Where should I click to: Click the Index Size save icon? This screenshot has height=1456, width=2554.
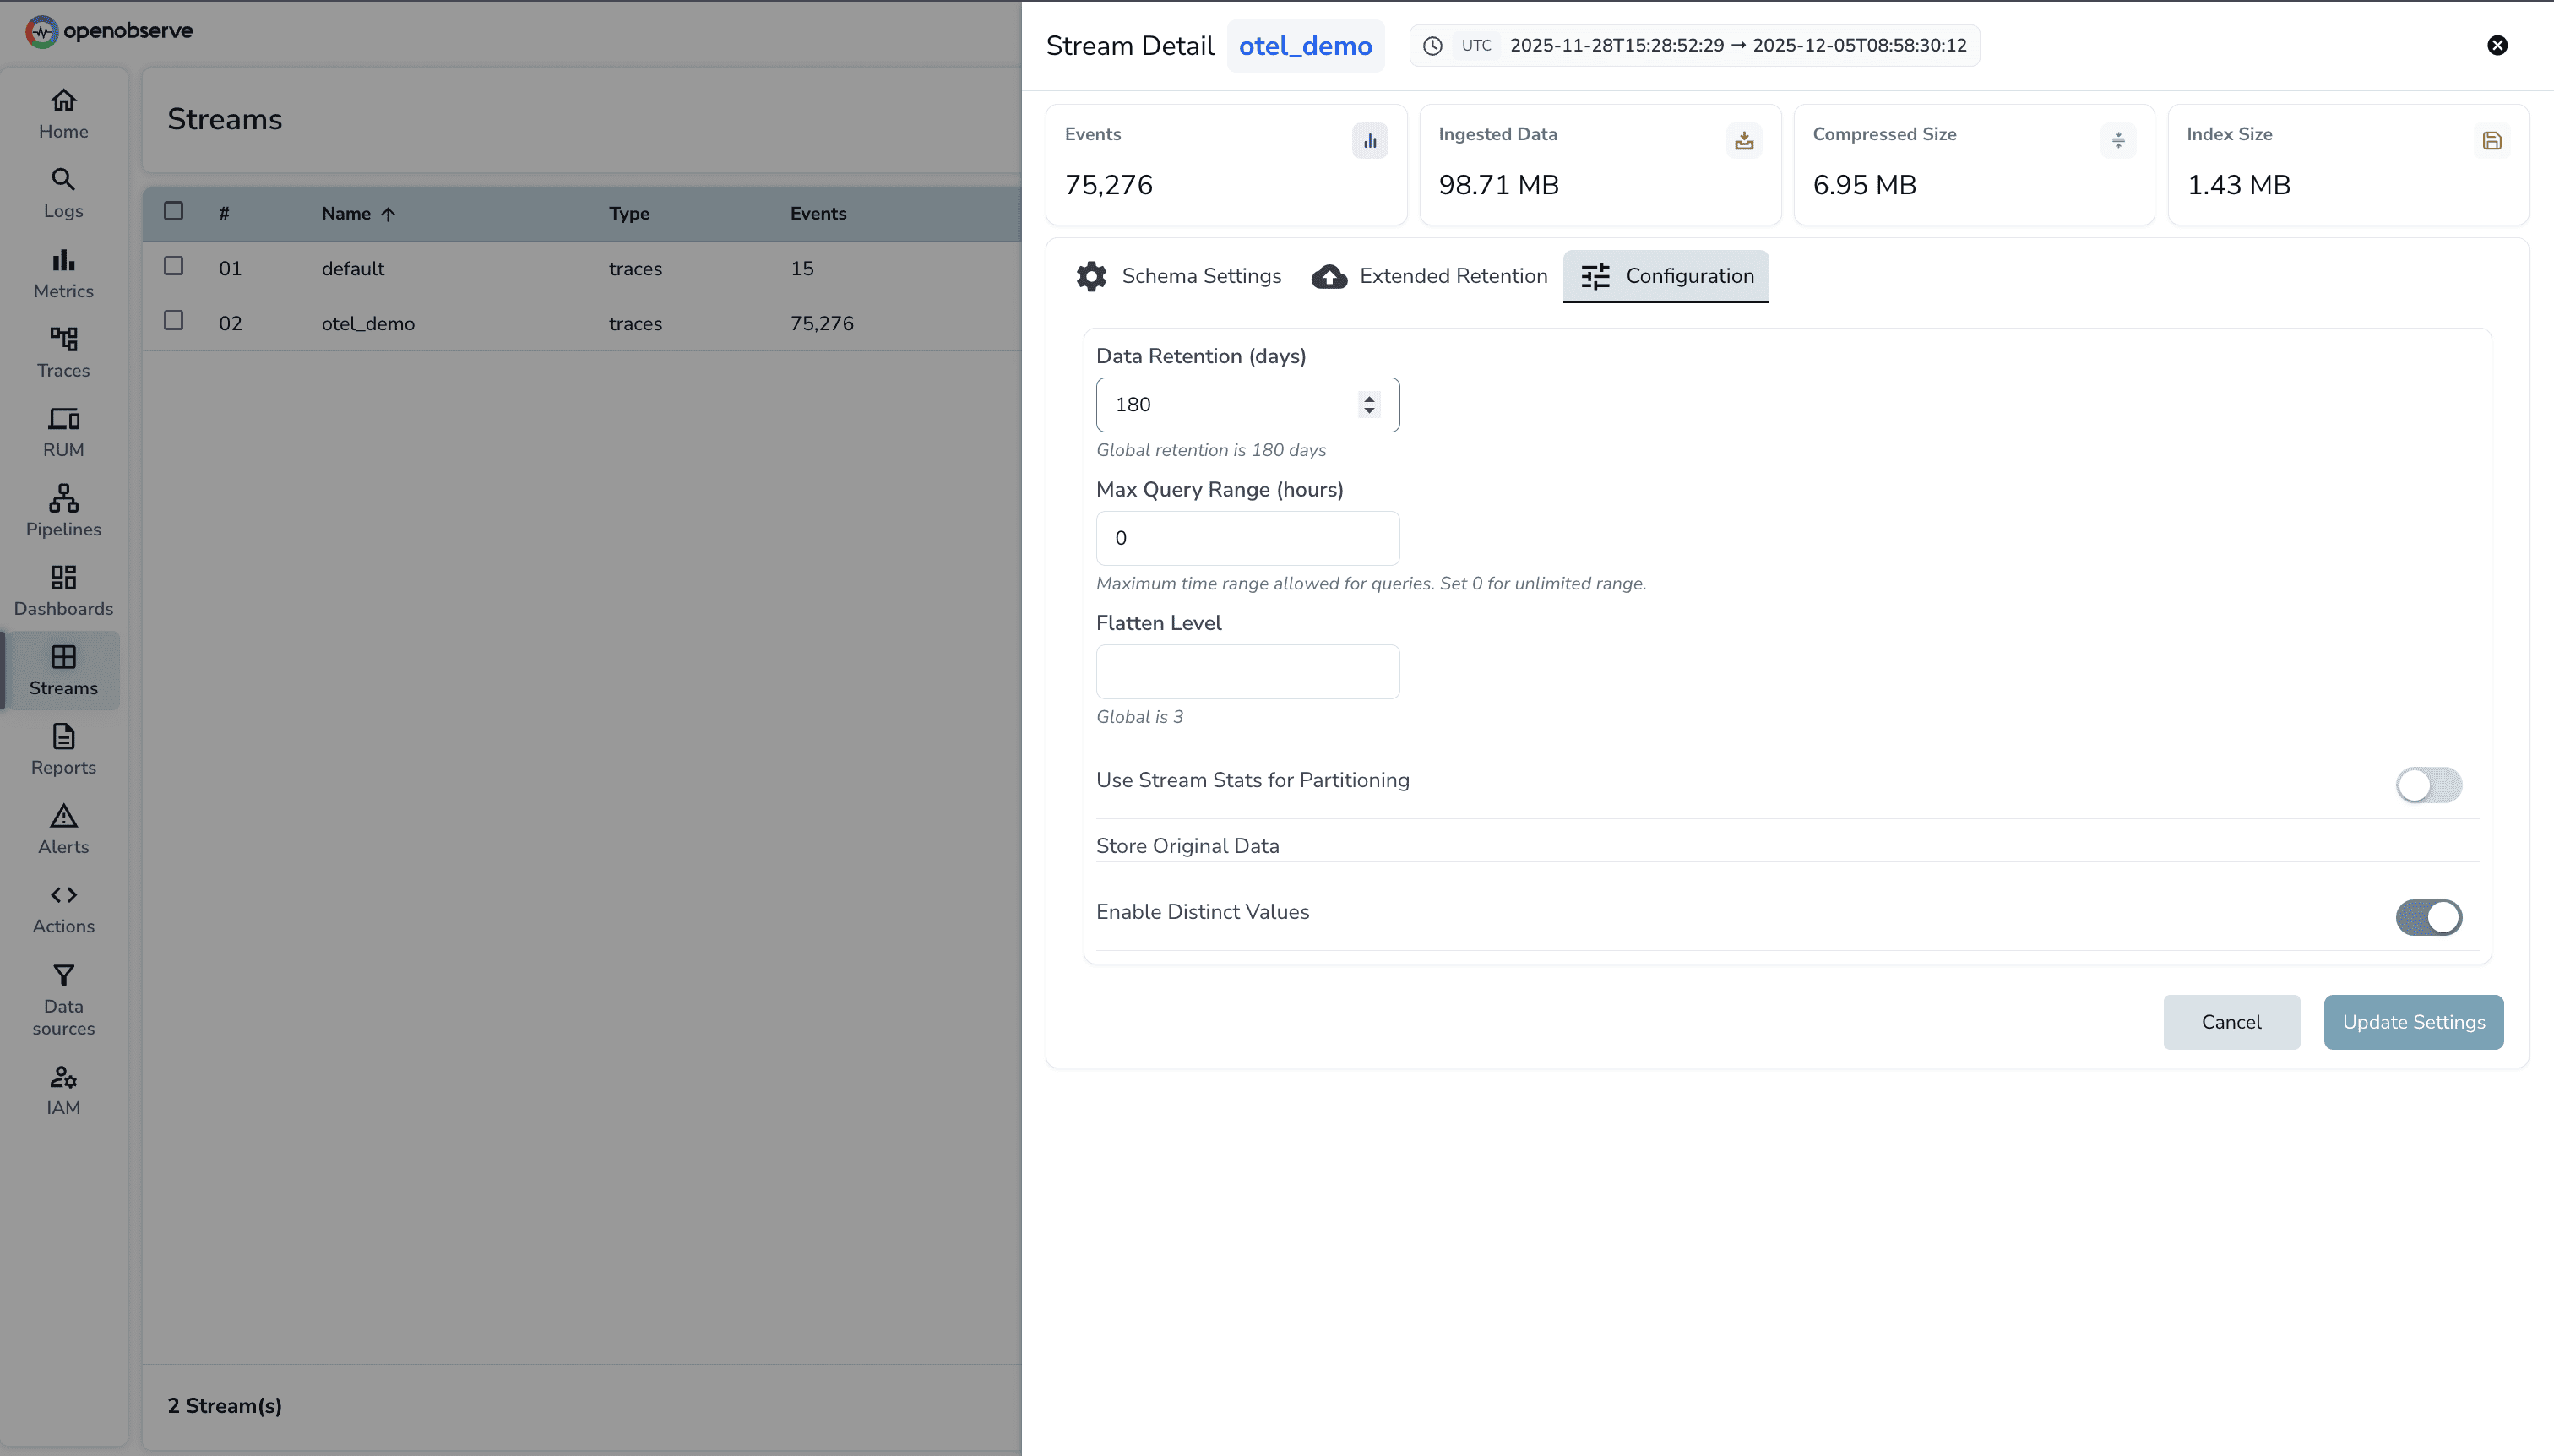2492,140
